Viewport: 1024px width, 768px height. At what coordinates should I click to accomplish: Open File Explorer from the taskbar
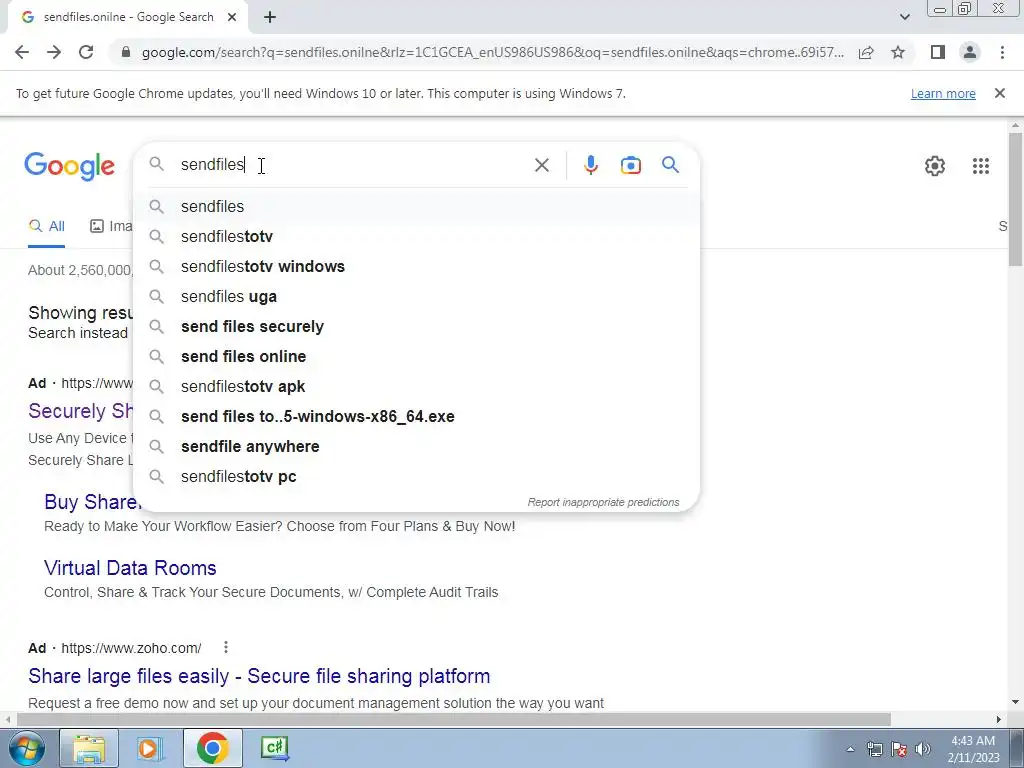tap(89, 748)
